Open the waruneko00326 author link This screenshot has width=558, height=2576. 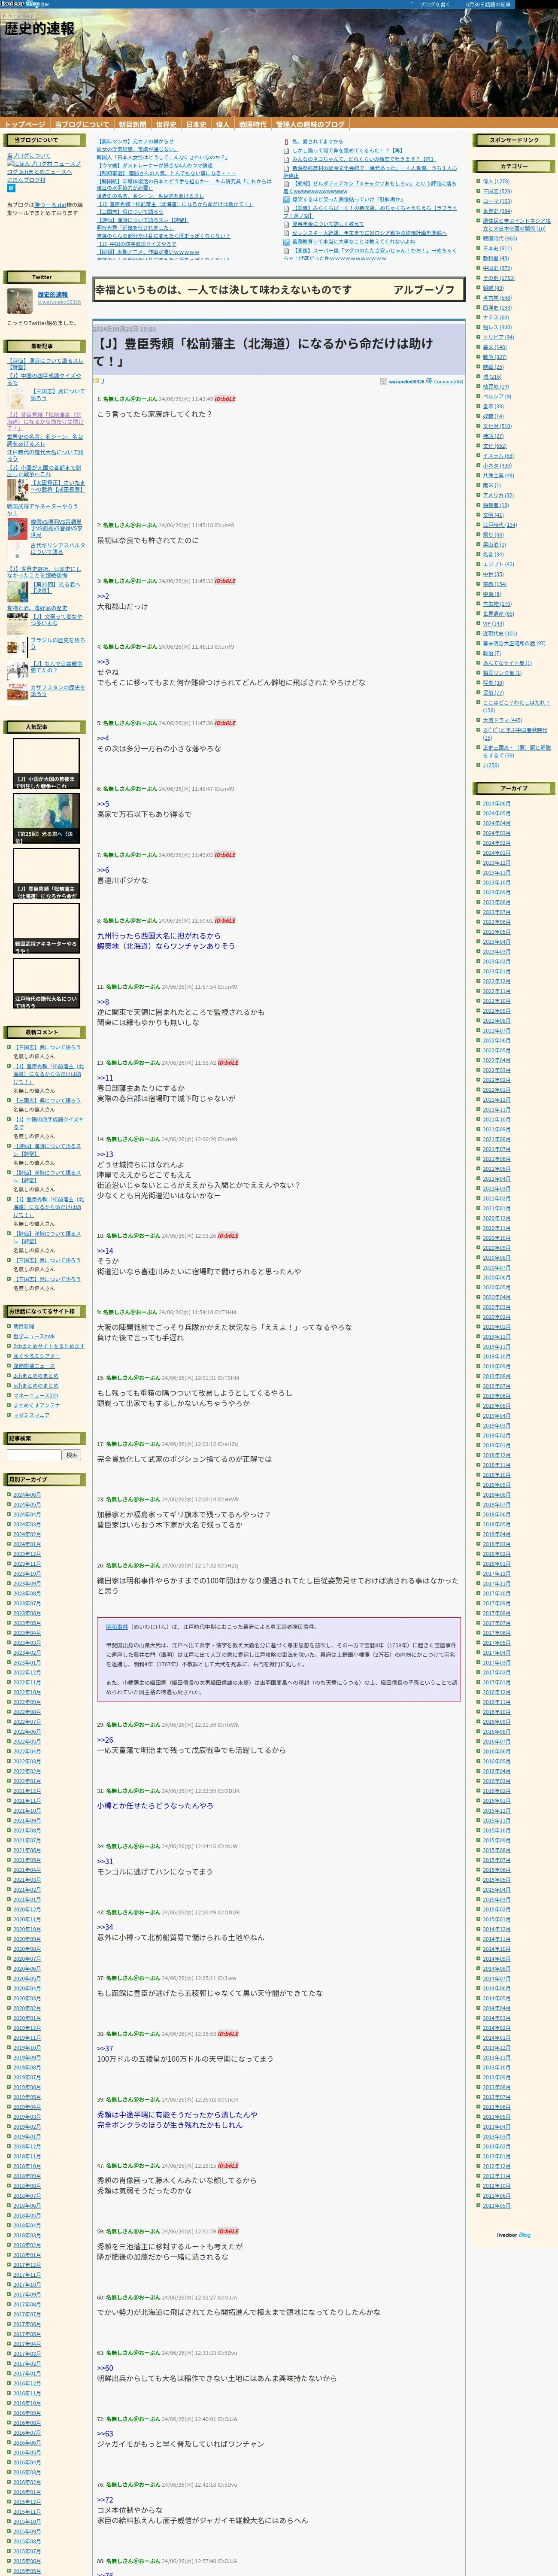tap(406, 381)
